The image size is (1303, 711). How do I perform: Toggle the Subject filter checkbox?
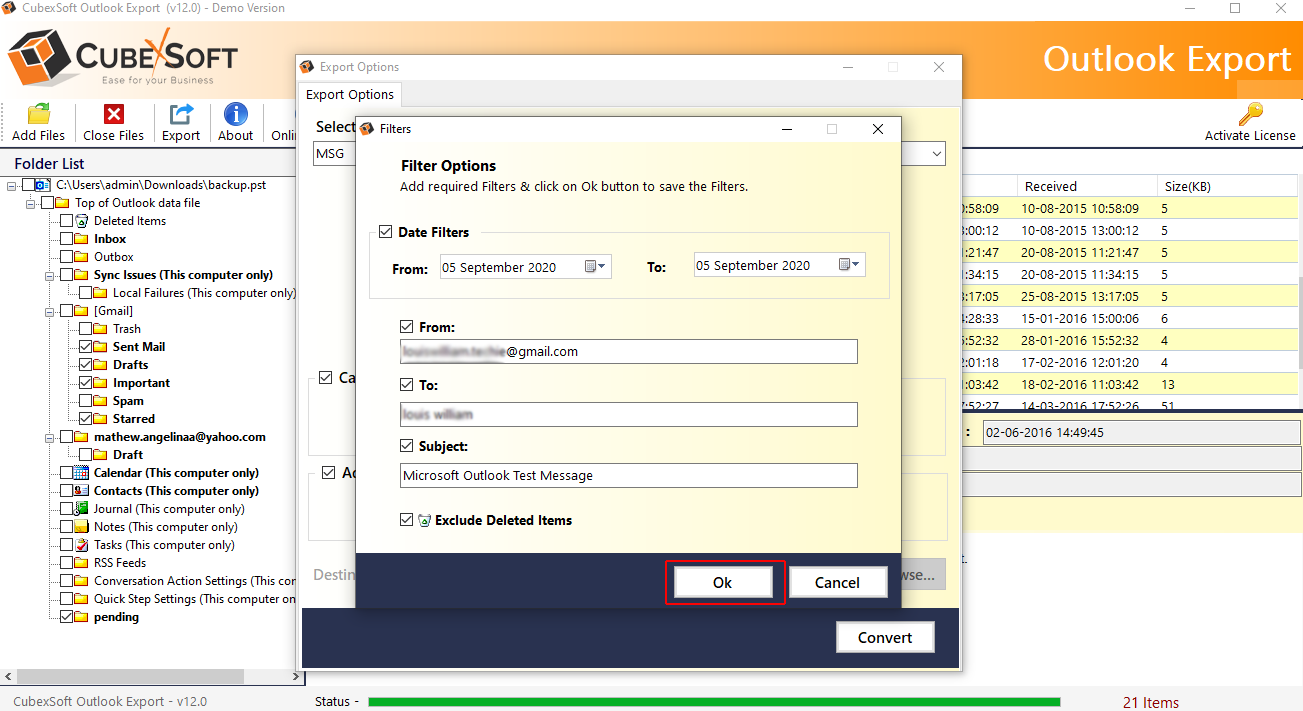coord(406,446)
